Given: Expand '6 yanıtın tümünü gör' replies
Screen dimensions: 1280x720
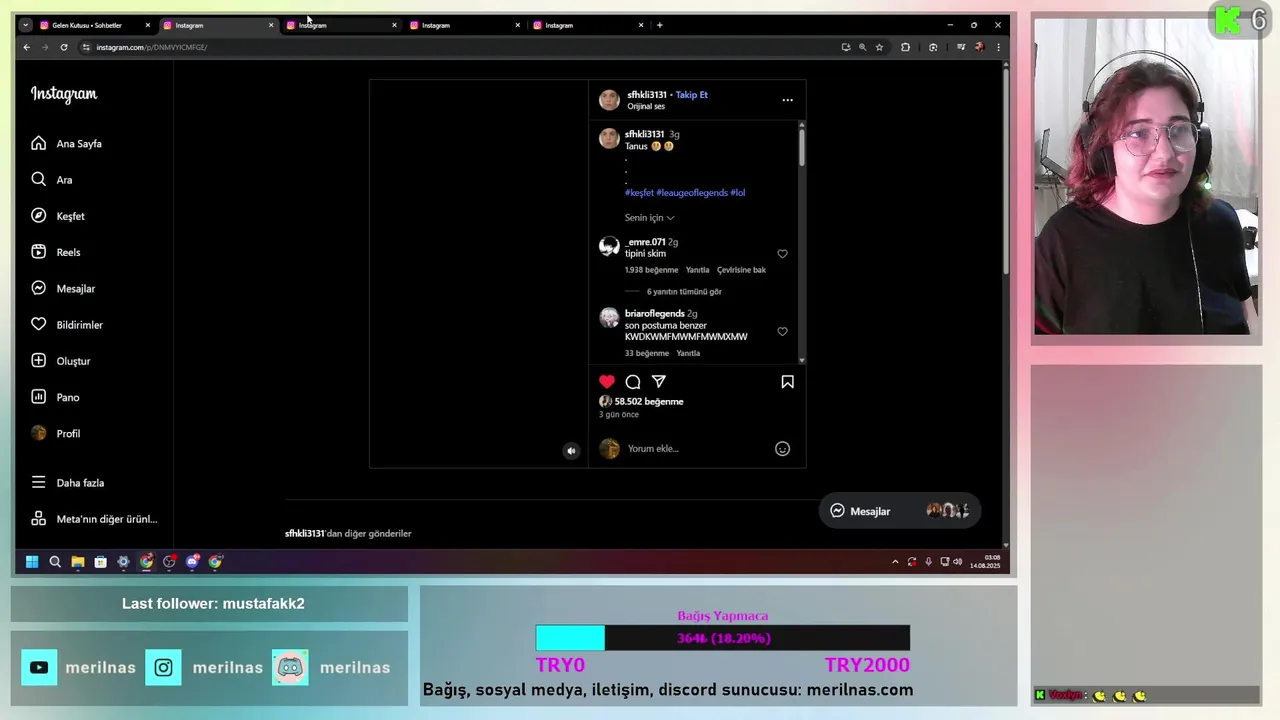Looking at the screenshot, I should tap(684, 292).
